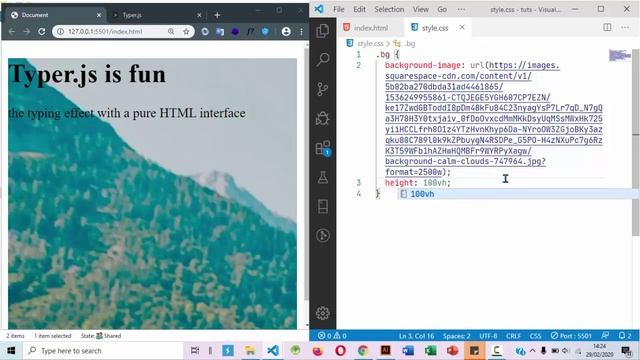The height and width of the screenshot is (360, 640).
Task: Click the blue shield extension icon in Chrome
Action: click(265, 31)
